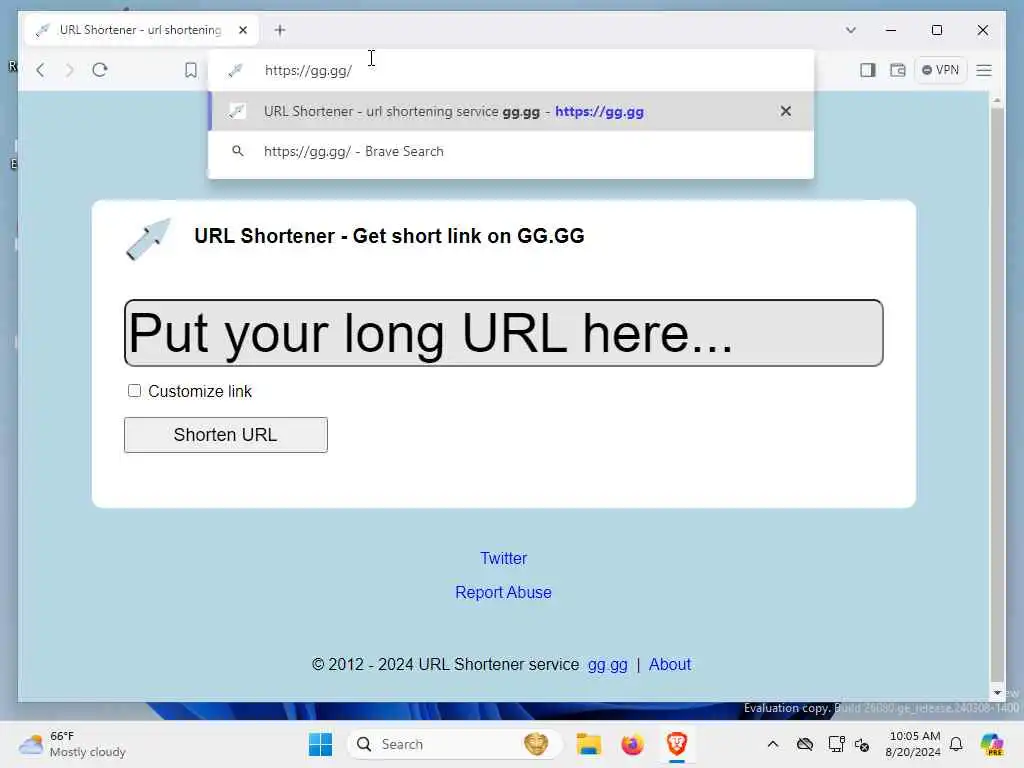Open the About link in the footer
The height and width of the screenshot is (768, 1024).
tap(670, 665)
